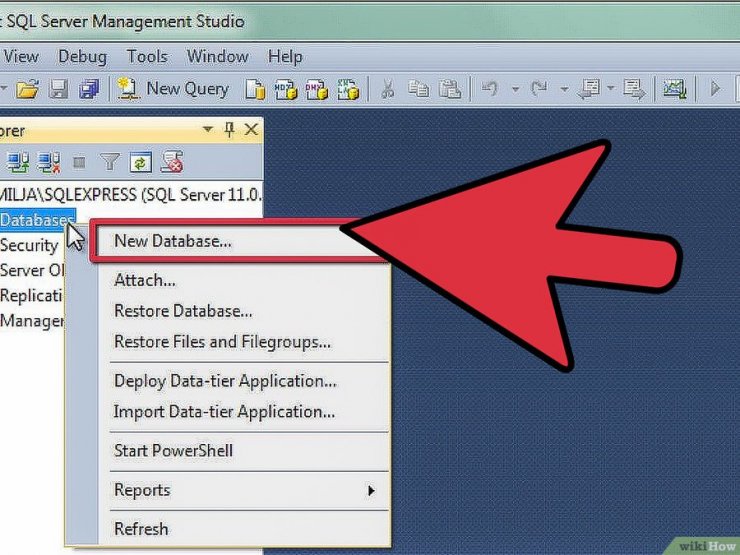Click the Navigate Backward icon
The width and height of the screenshot is (740, 555).
click(589, 89)
